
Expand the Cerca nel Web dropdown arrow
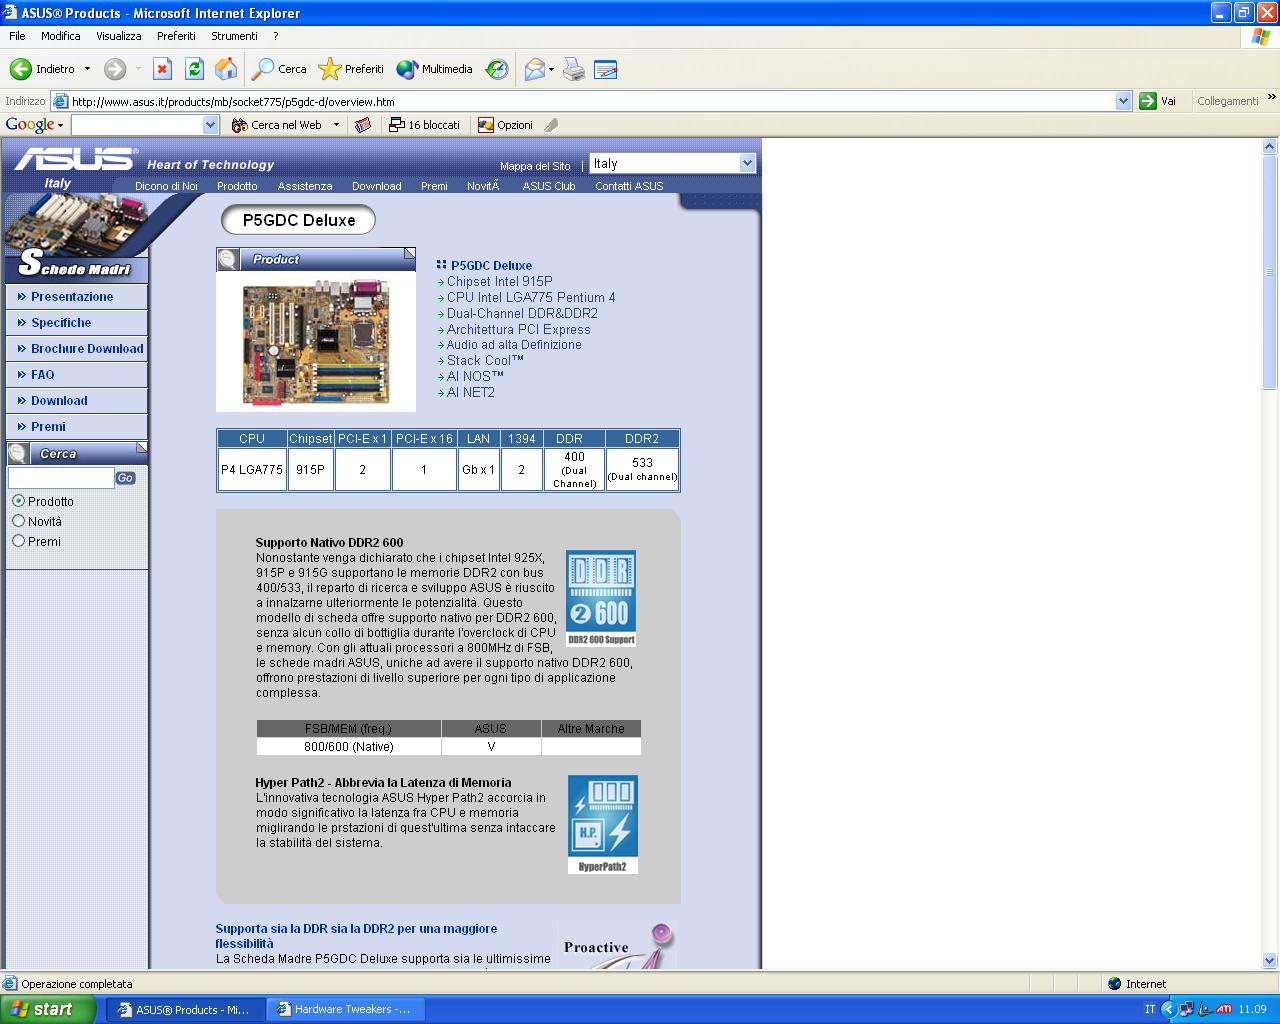click(x=336, y=125)
